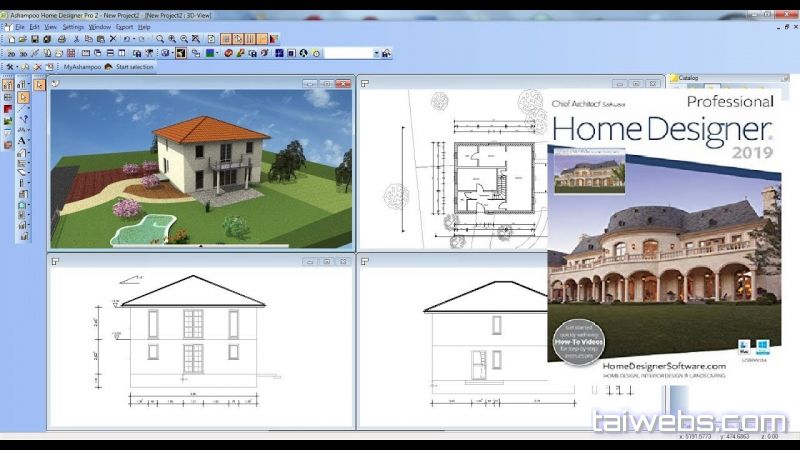Click the clock icon in view toolbar

(x=316, y=53)
